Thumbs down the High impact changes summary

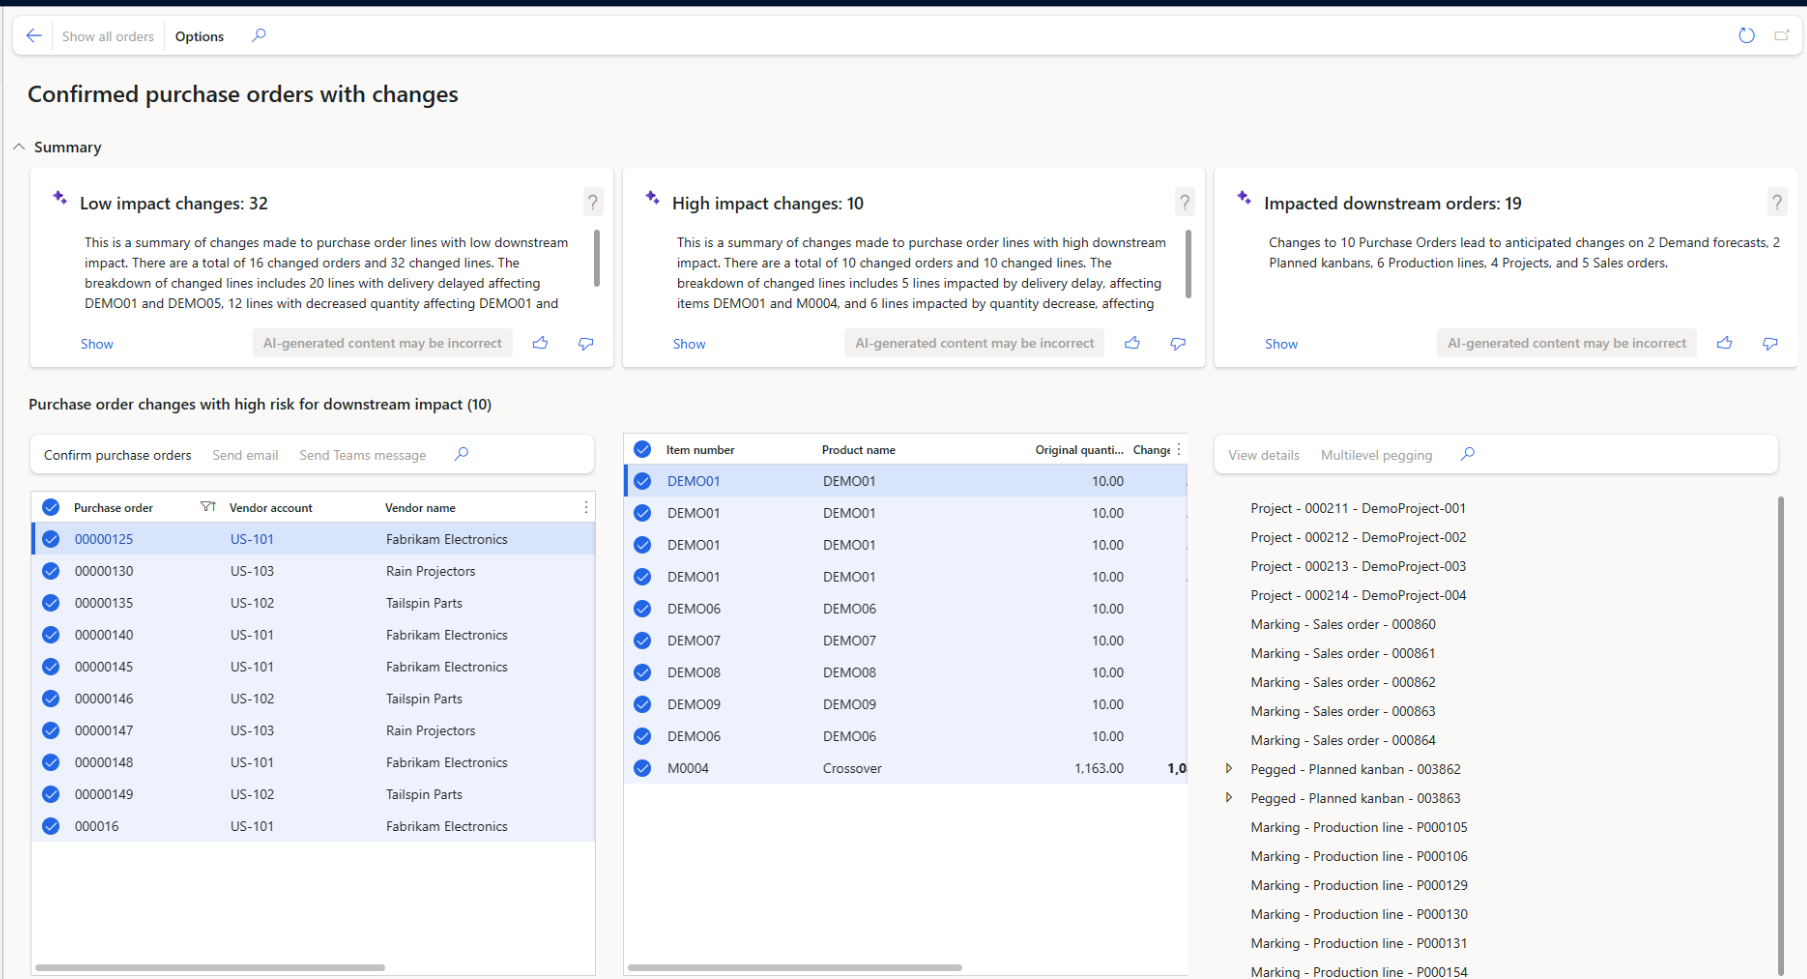[1178, 343]
